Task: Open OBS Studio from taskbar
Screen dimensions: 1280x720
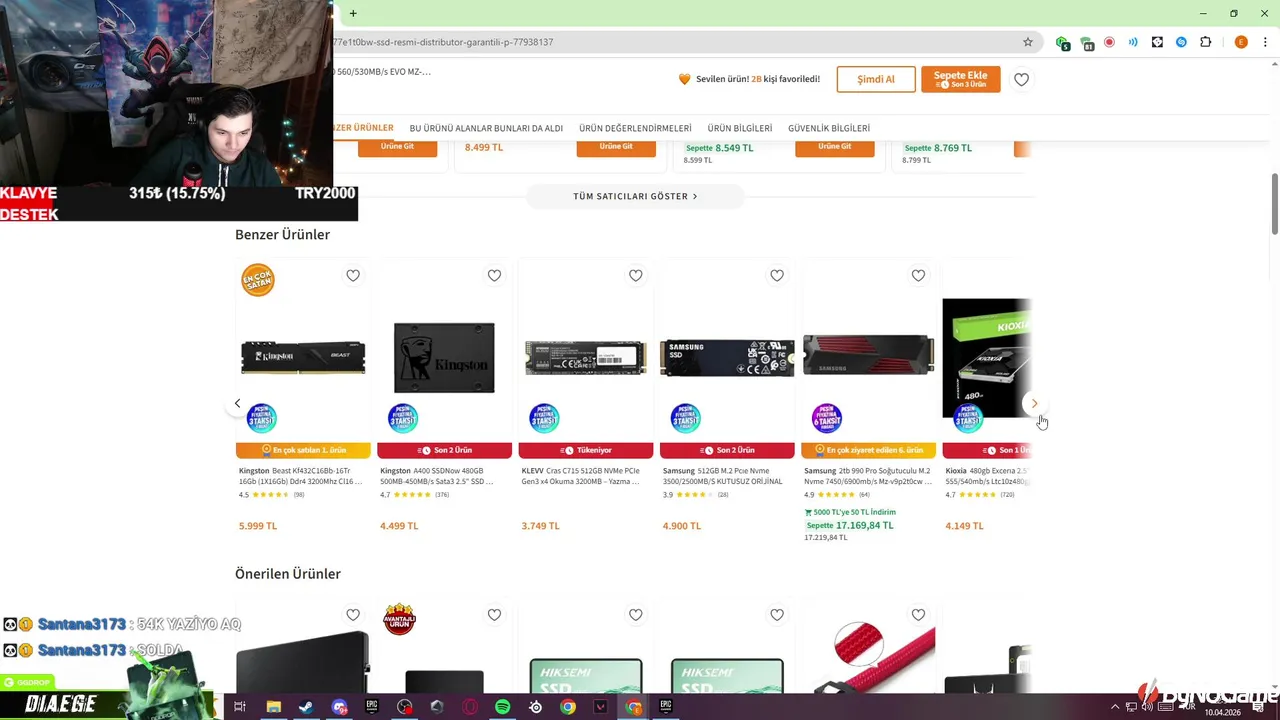Action: click(404, 707)
